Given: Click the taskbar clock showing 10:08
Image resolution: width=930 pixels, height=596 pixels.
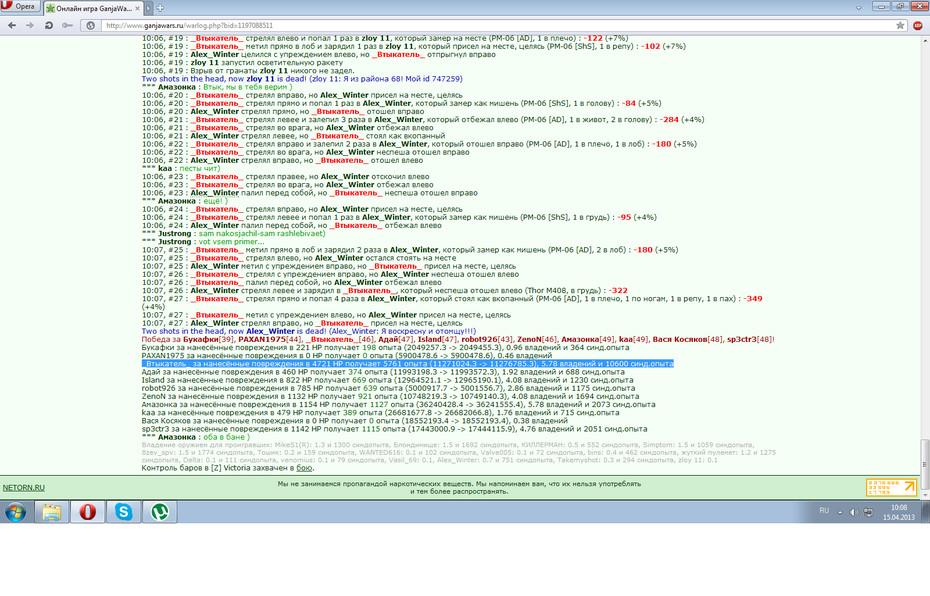Looking at the screenshot, I should point(899,512).
